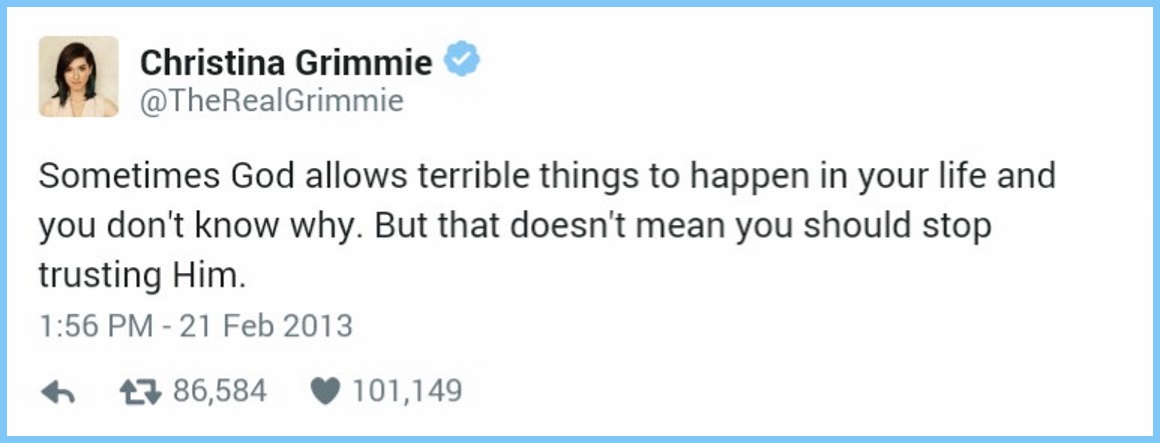Retweet this tweet using the retweet icon
This screenshot has width=1160, height=443.
tap(141, 392)
